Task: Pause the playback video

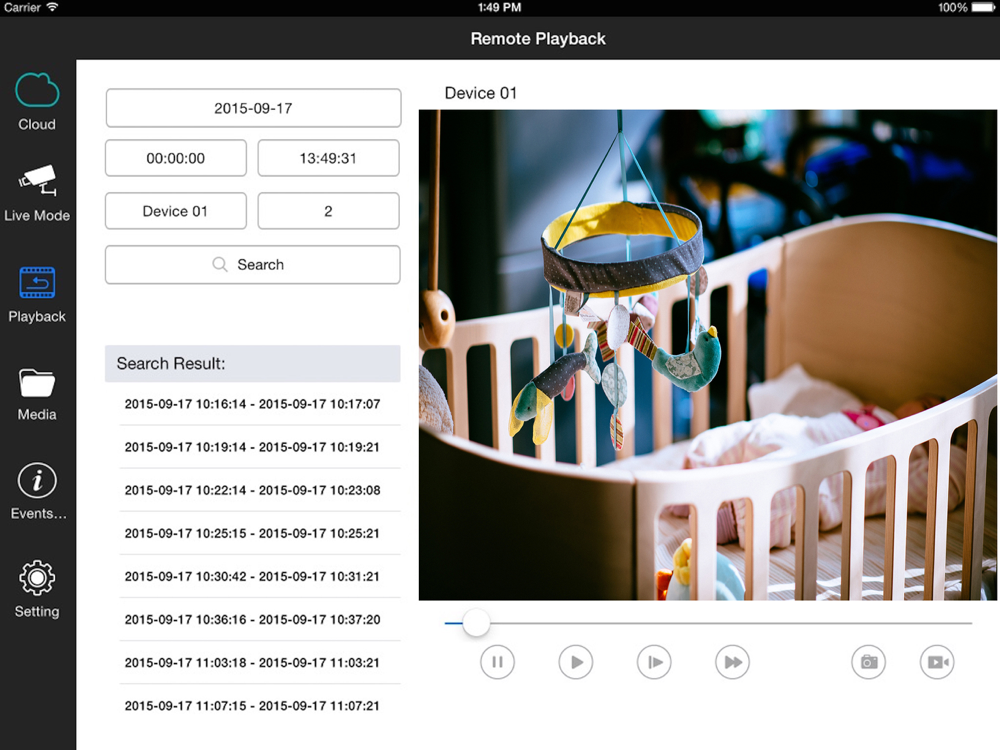Action: click(x=497, y=662)
